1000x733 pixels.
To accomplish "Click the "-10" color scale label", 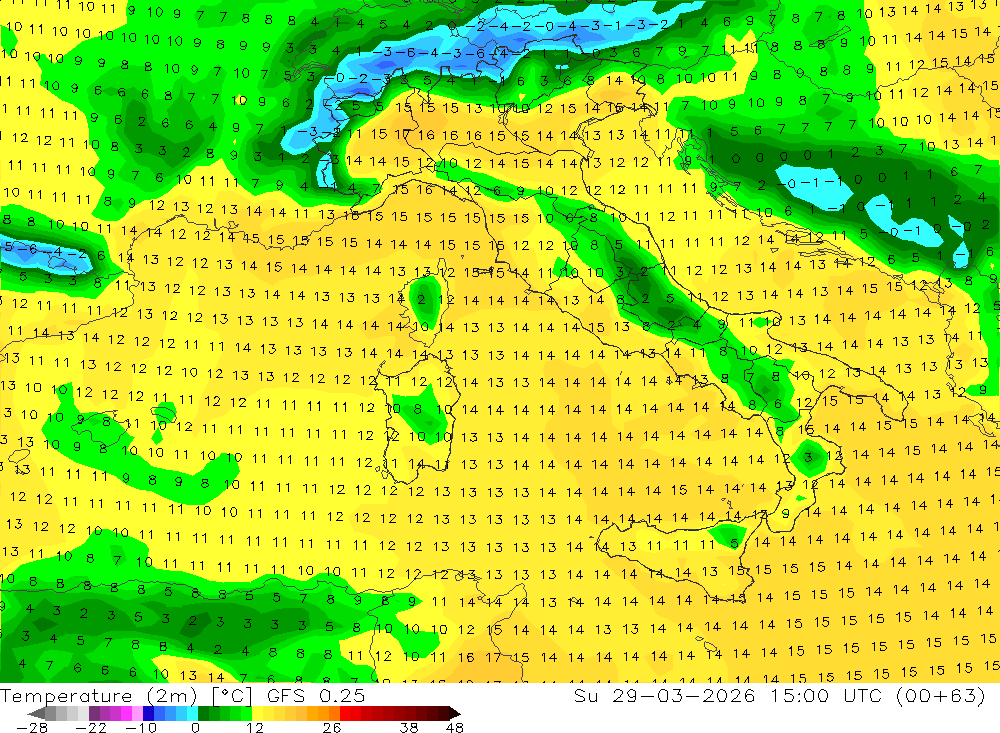I will pos(141,727).
